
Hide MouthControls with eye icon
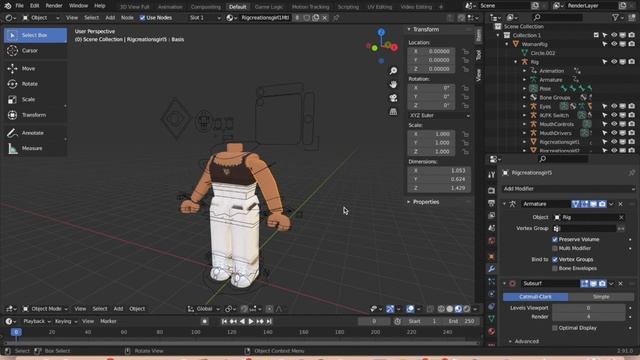point(614,124)
